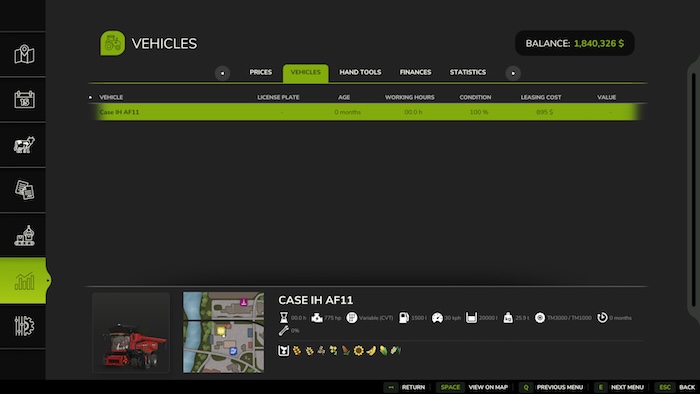The image size is (700, 394).
Task: Open the production chains factory icon
Action: 24,236
